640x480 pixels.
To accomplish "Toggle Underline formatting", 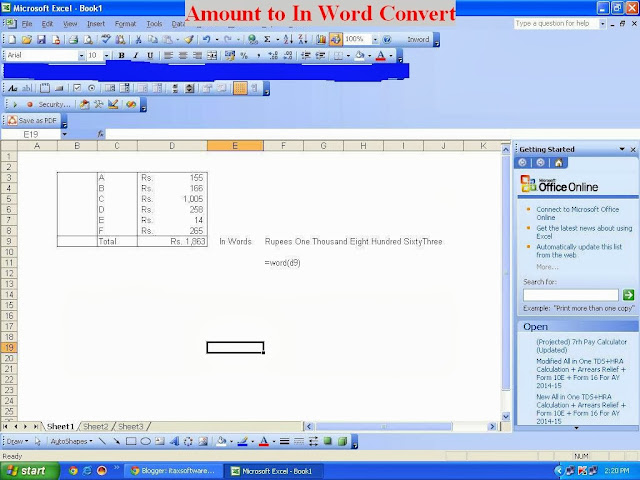I will [150, 56].
